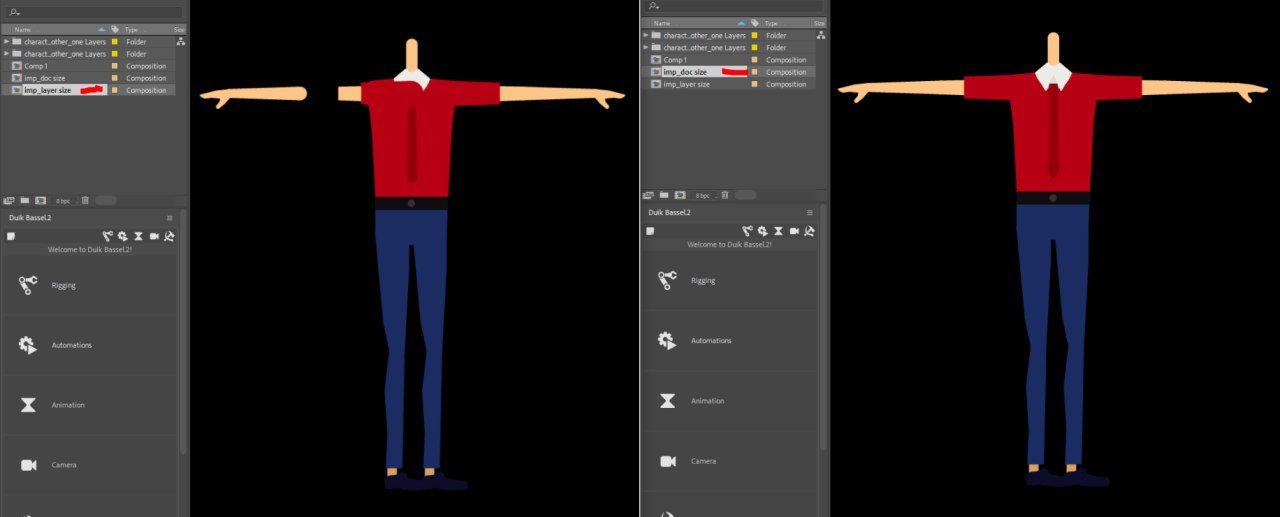Image resolution: width=1280 pixels, height=517 pixels.
Task: Click the Automations gear icon in the left Duik toolbar row
Action: 122,236
